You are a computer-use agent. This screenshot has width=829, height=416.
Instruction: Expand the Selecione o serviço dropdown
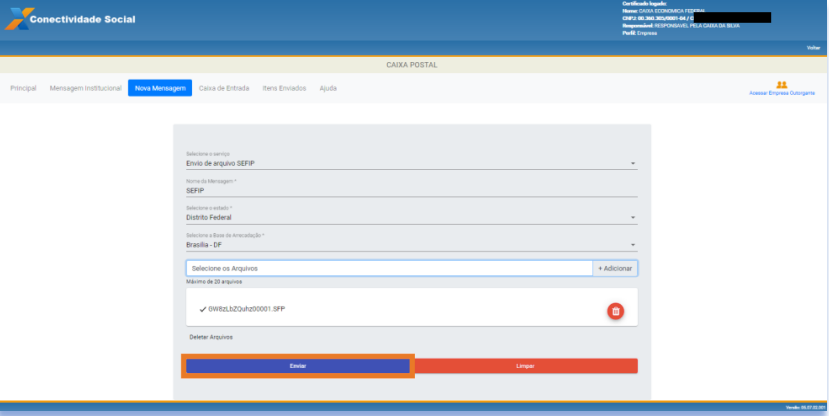click(412, 161)
